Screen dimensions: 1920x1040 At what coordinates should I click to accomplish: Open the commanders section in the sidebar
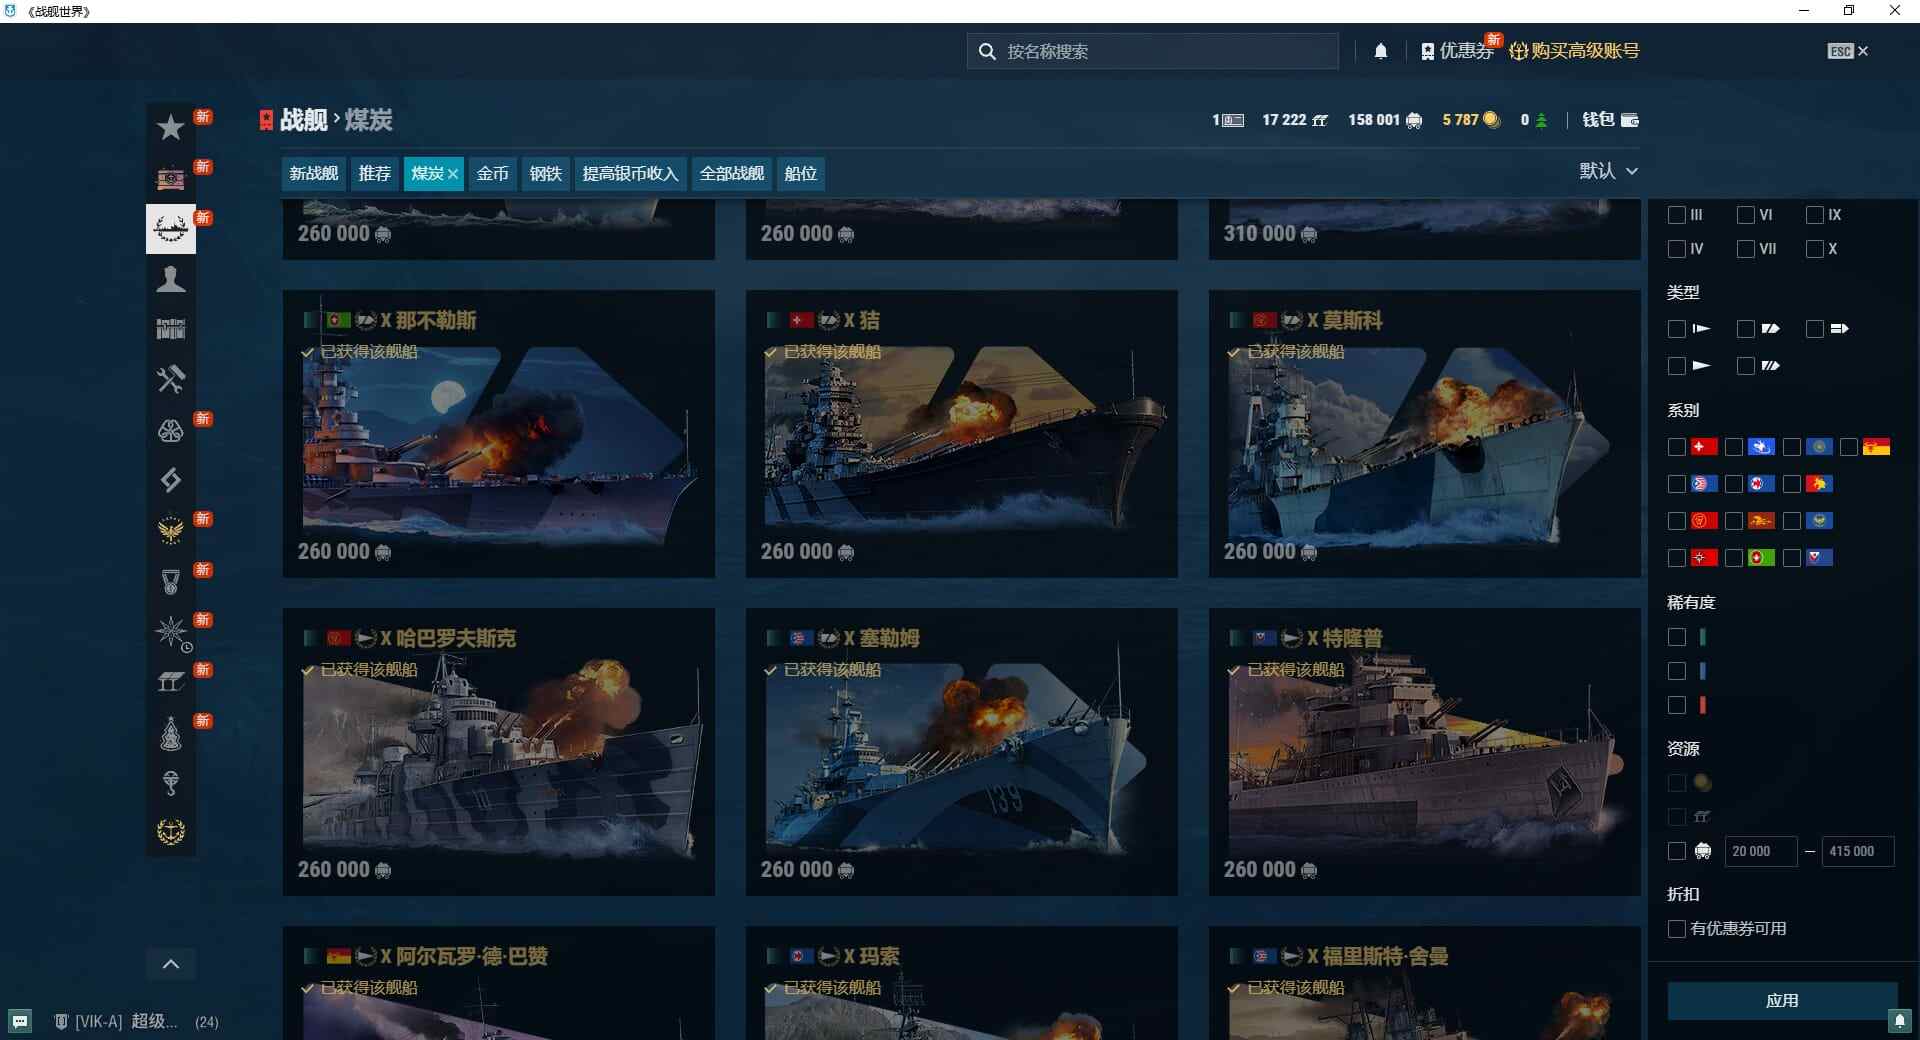pos(171,280)
